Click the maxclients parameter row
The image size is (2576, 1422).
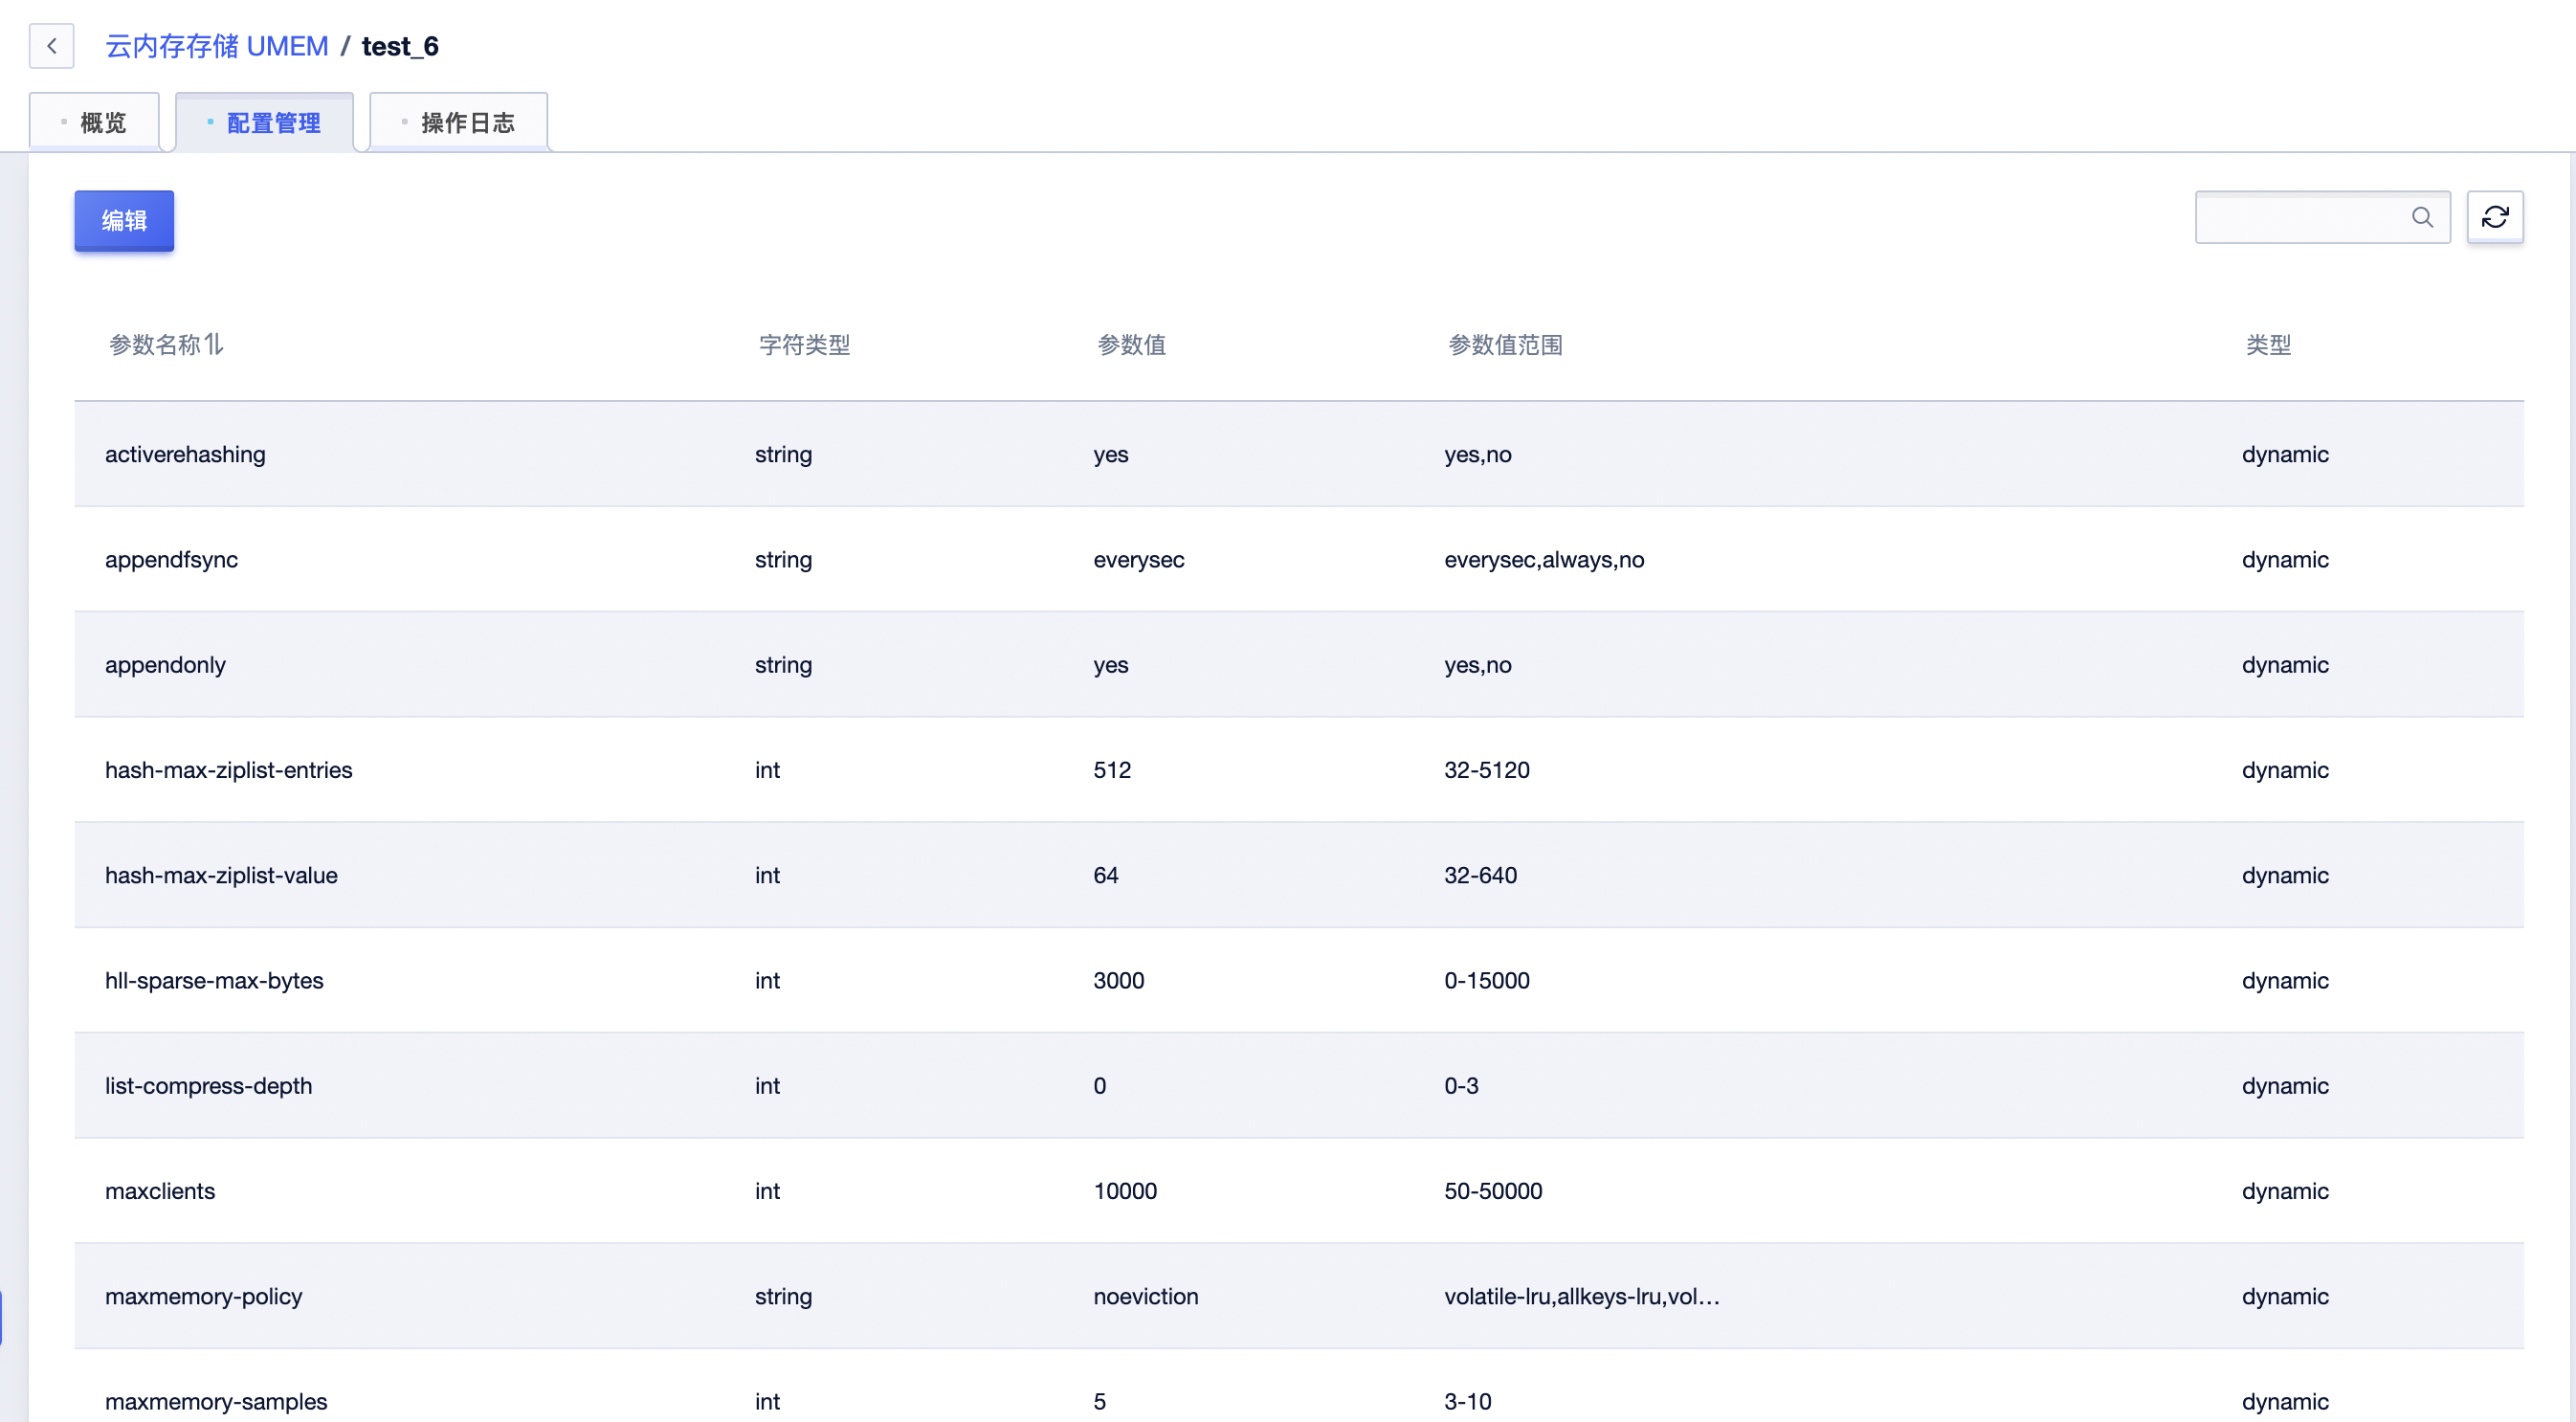tap(160, 1191)
